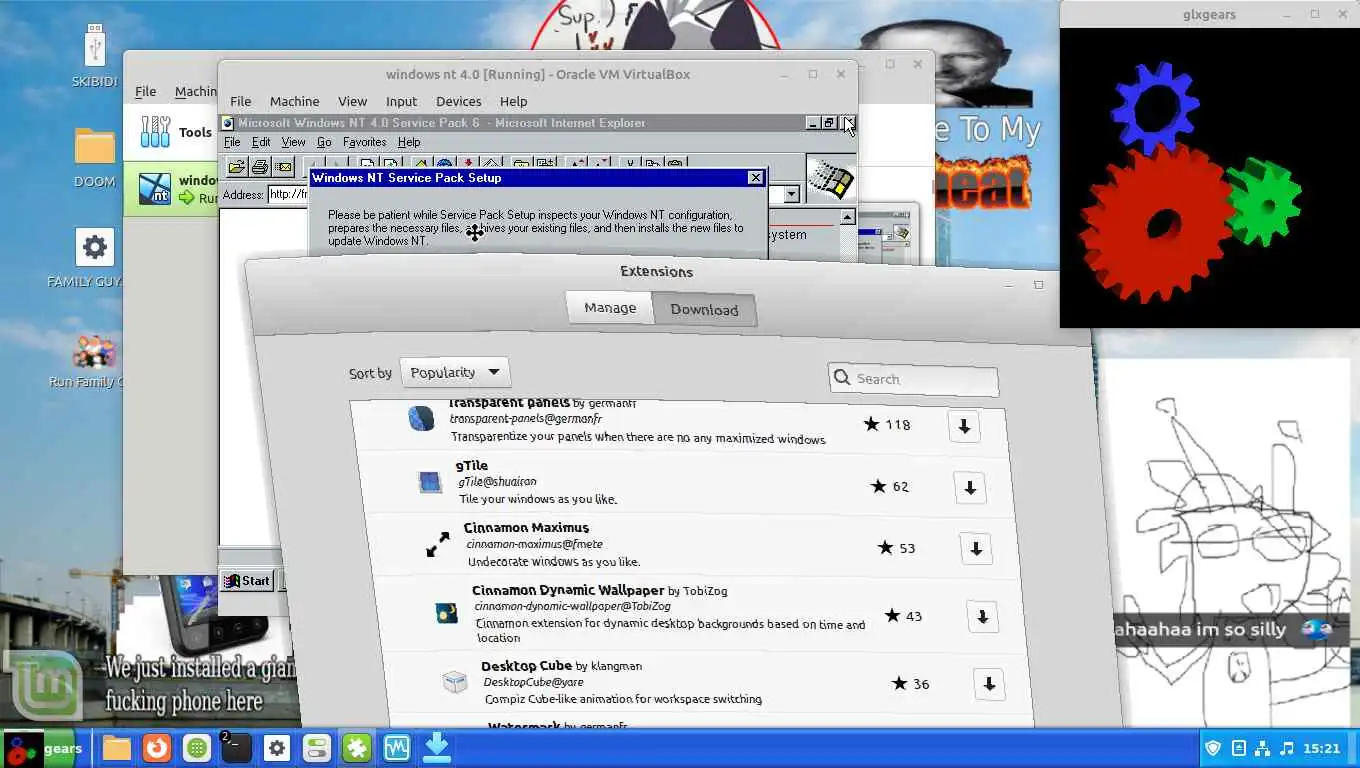Select the Desktop Cube row title

[526, 666]
